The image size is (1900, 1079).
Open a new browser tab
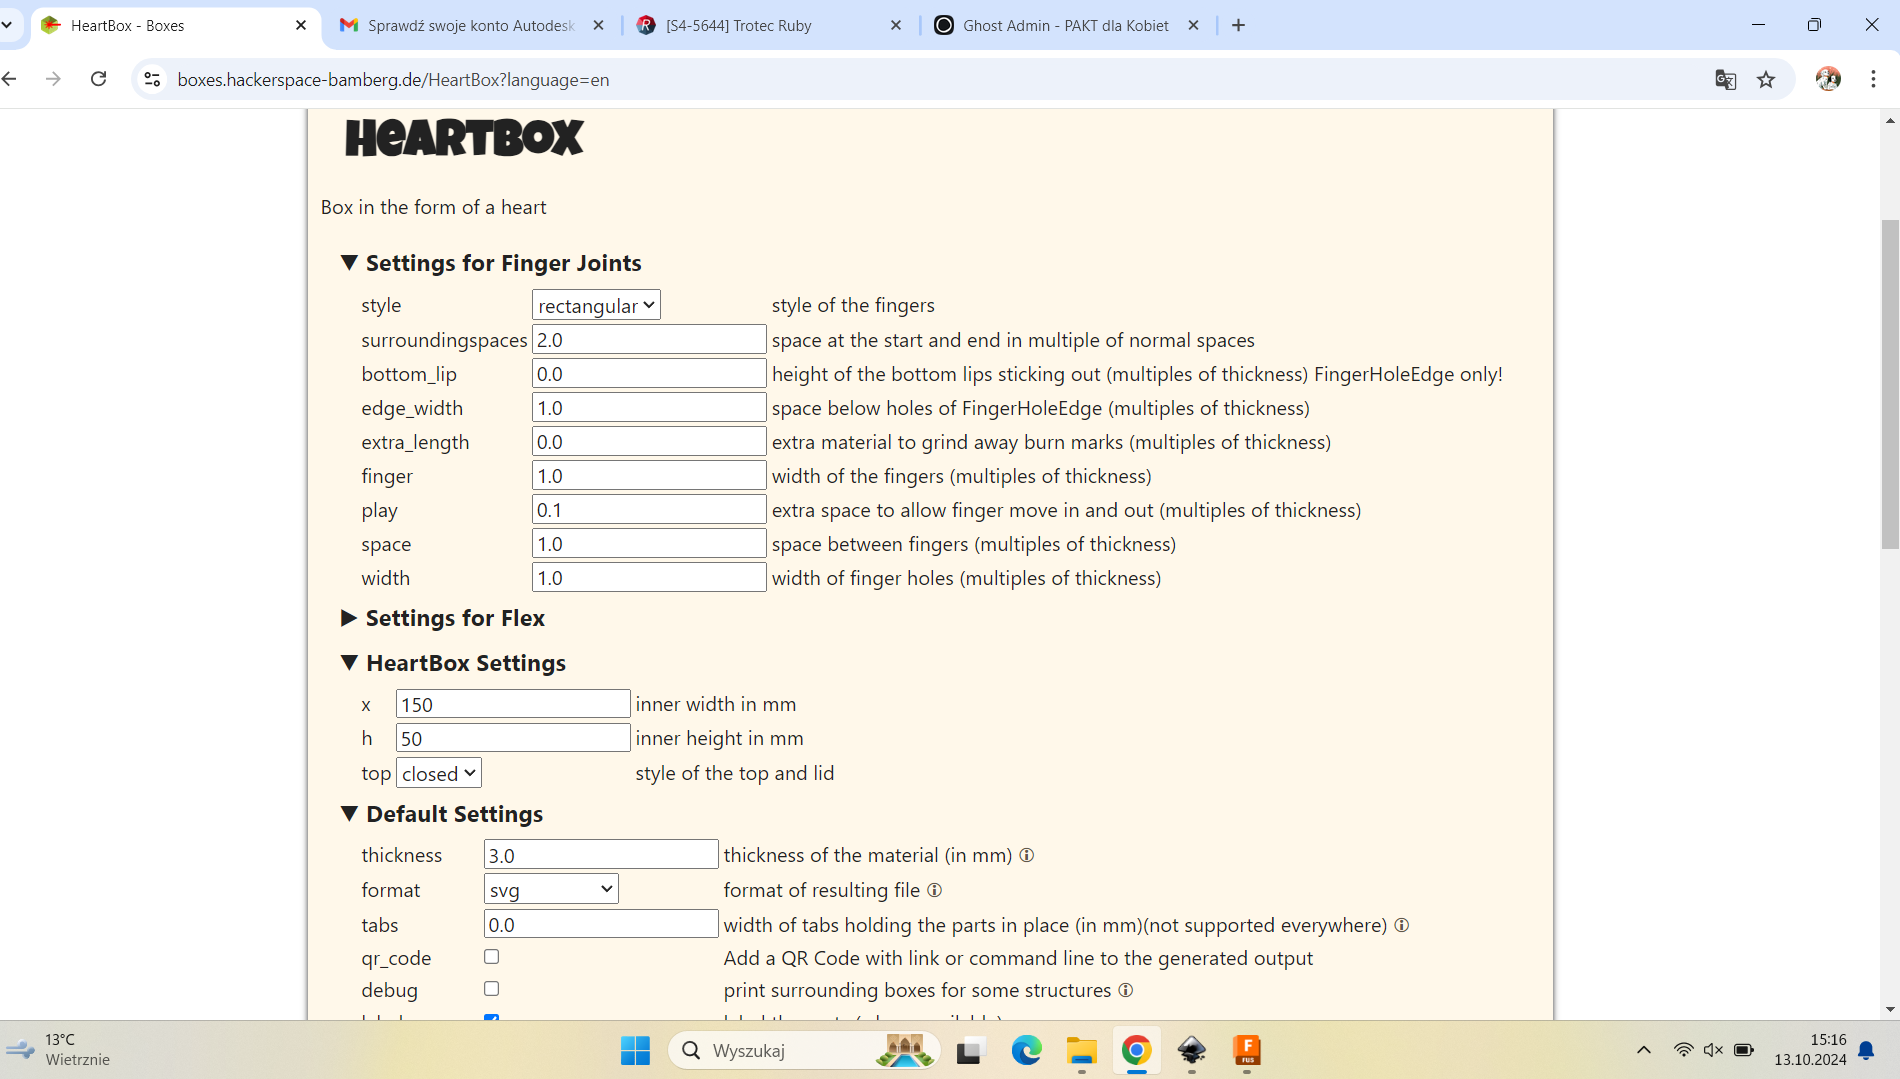point(1238,25)
